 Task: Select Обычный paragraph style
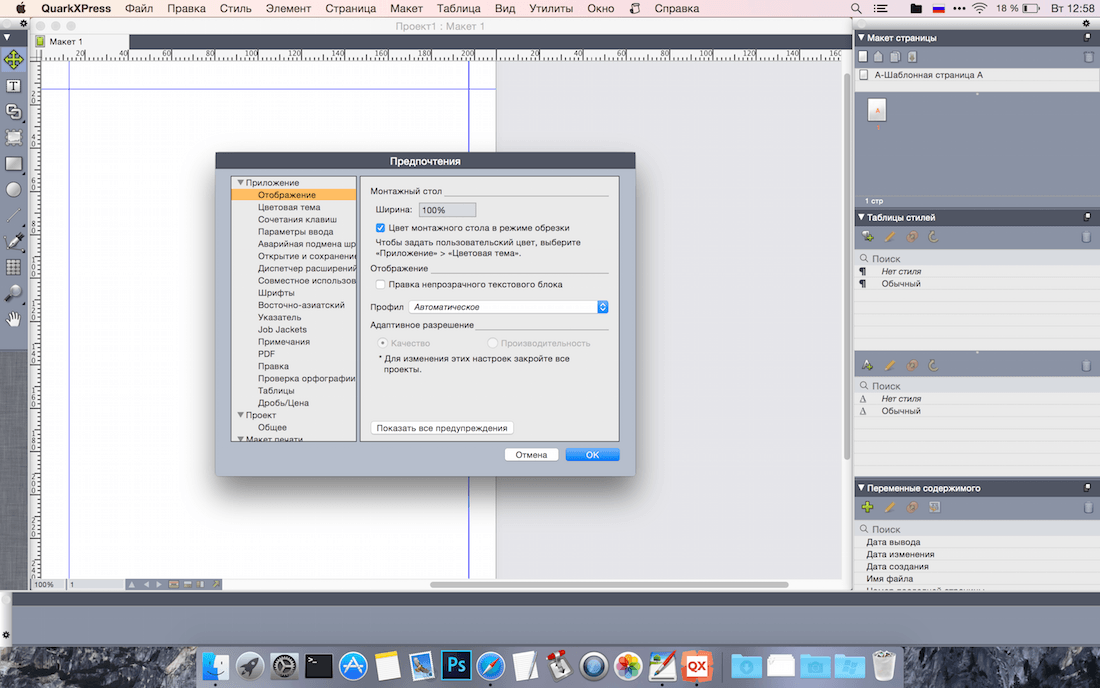click(975, 283)
